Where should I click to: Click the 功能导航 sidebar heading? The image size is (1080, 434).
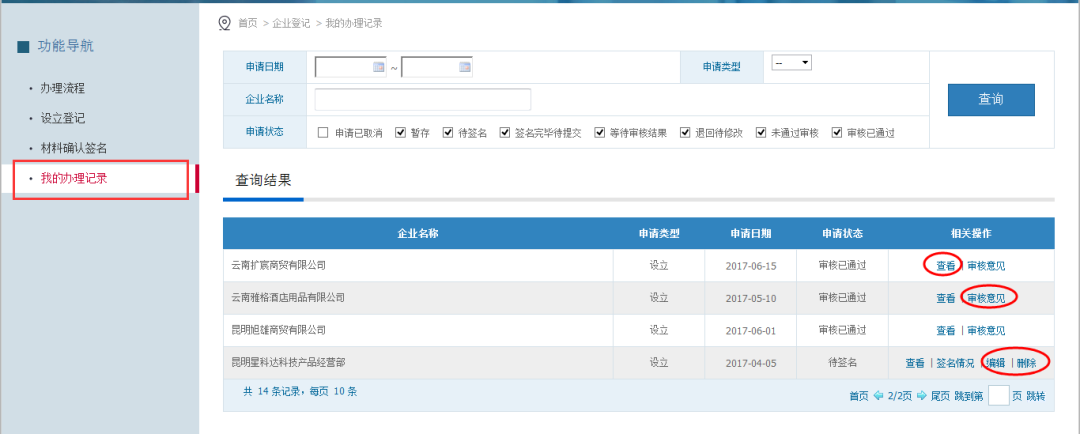tap(65, 47)
